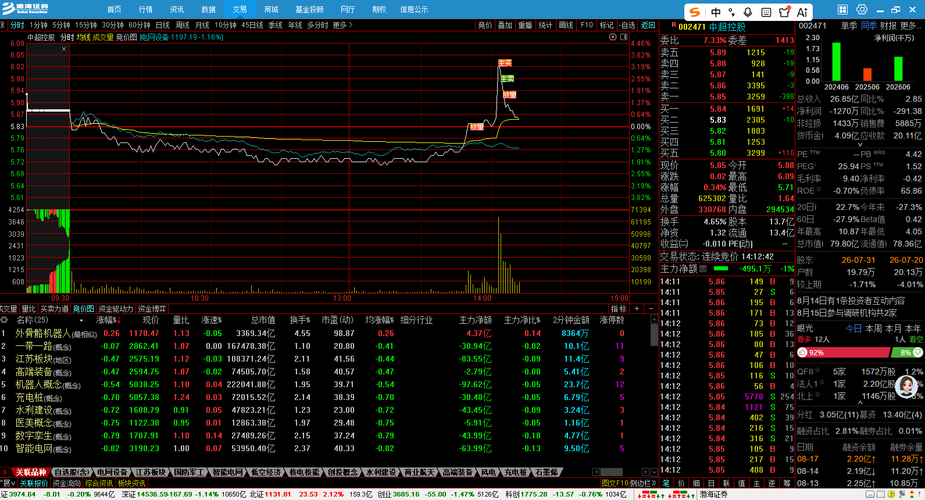Click the 返回 back button

648,25
